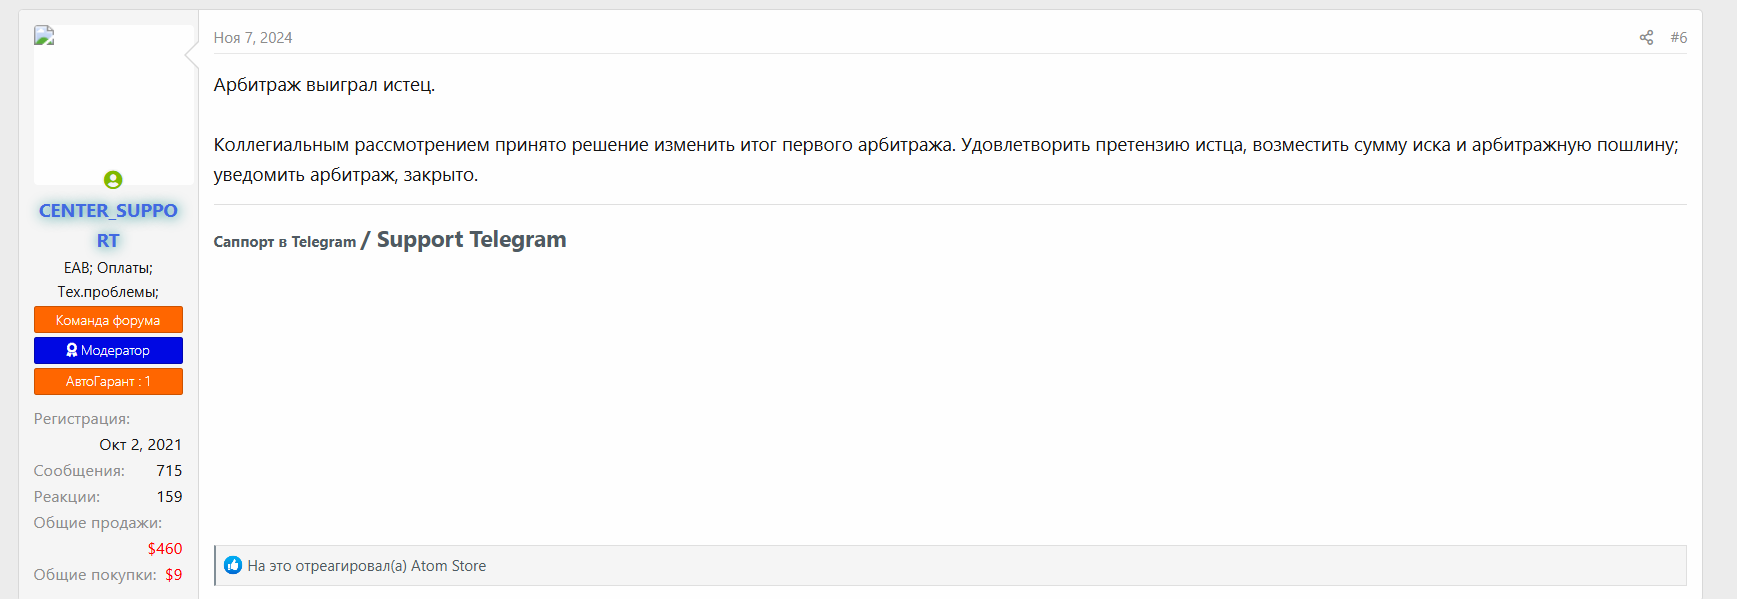Viewport: 1737px width, 599px height.
Task: Click the green online status icon
Action: tap(113, 180)
